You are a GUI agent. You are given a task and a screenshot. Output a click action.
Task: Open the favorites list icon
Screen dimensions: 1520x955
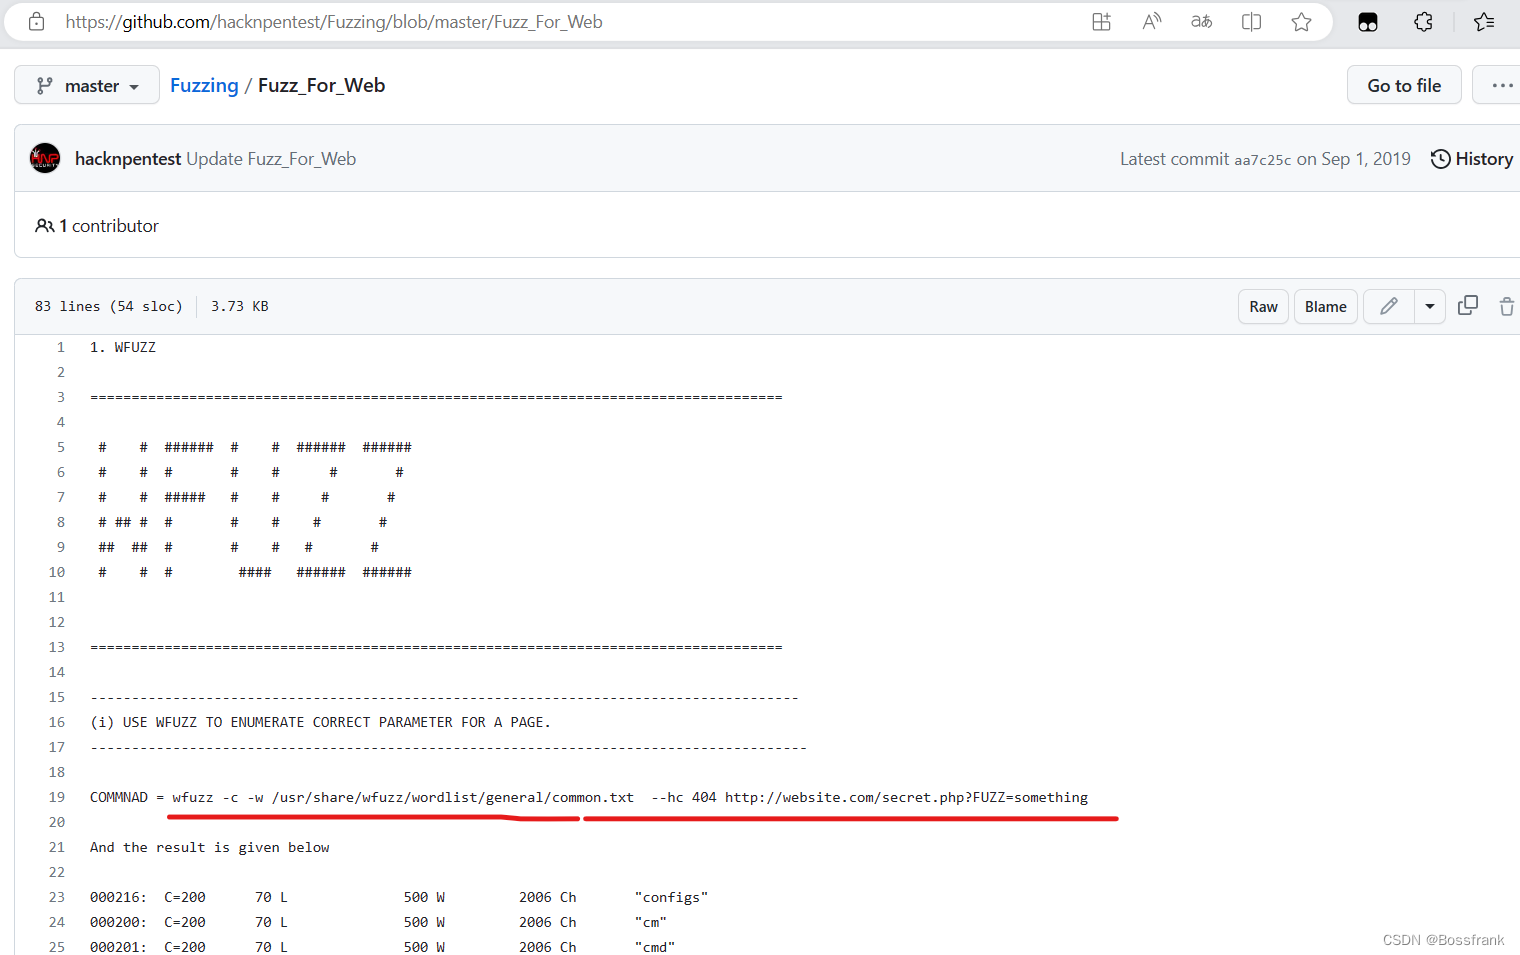click(x=1484, y=22)
